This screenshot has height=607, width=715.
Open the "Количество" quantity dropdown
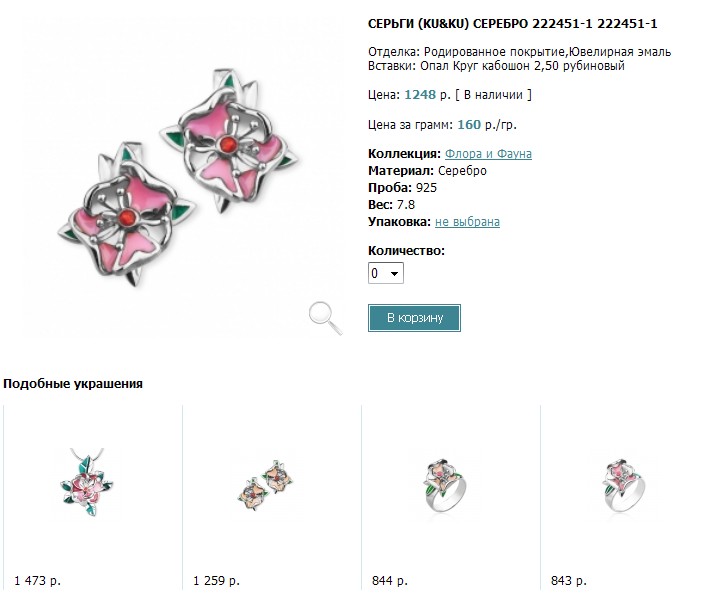pyautogui.click(x=386, y=273)
